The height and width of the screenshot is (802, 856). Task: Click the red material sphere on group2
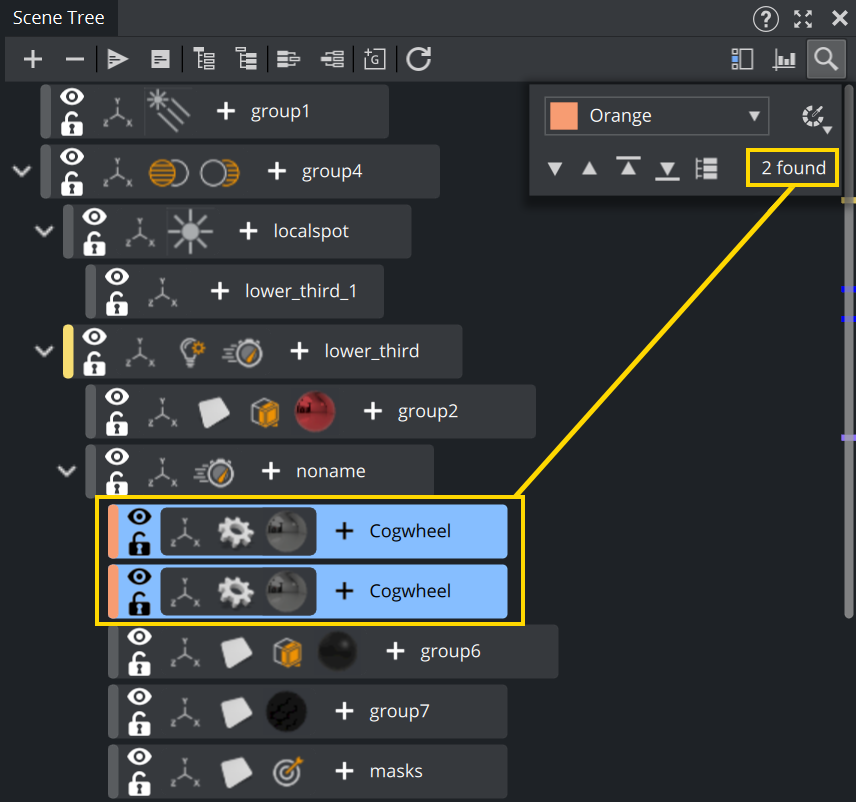[x=314, y=411]
